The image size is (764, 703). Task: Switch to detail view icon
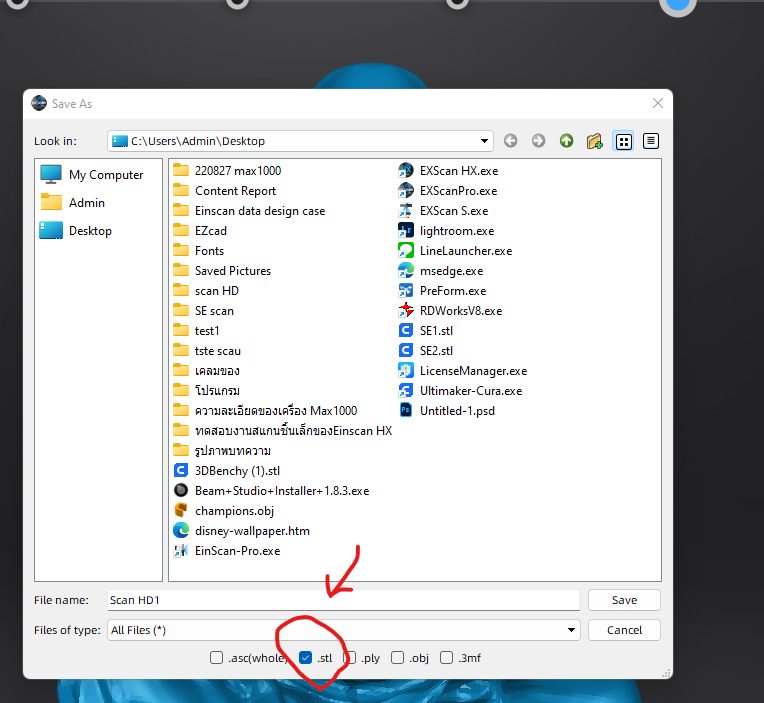tap(651, 141)
